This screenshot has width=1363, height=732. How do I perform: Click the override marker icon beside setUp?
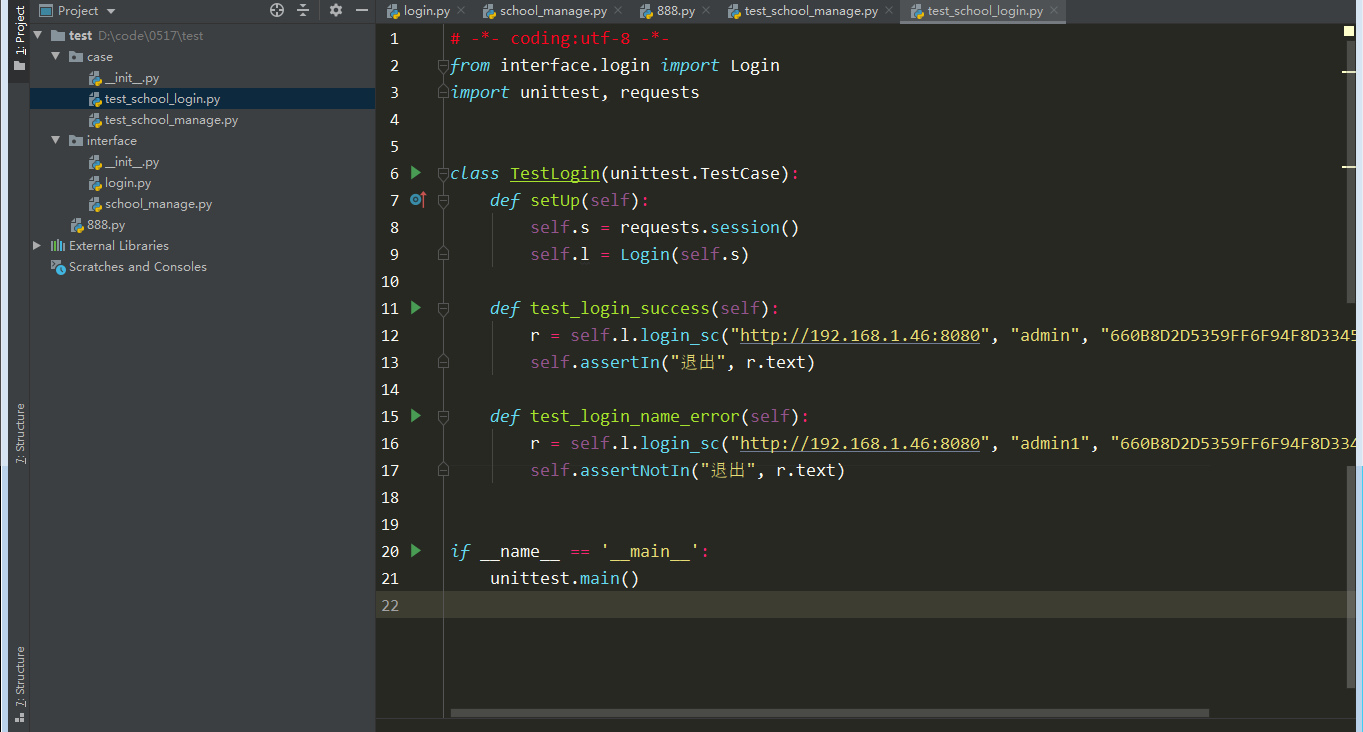pyautogui.click(x=418, y=200)
